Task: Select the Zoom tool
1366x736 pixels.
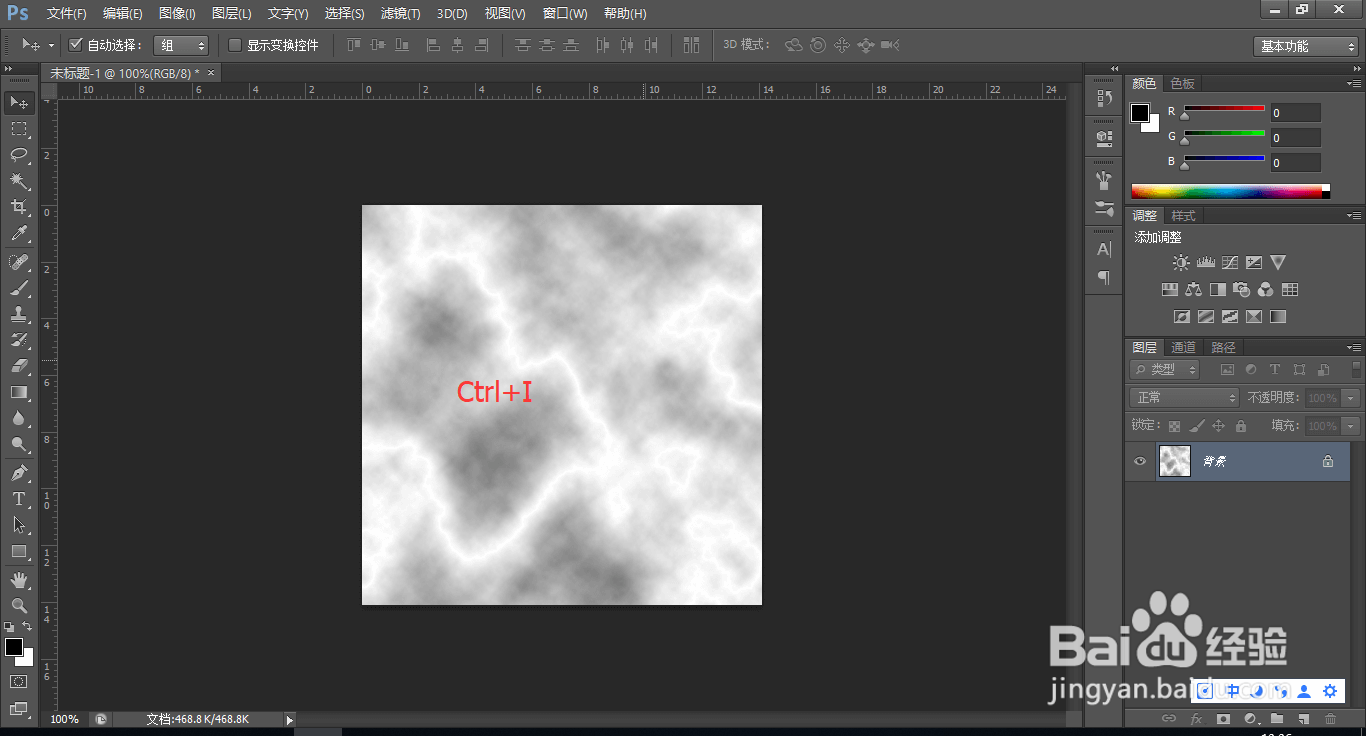Action: point(19,605)
